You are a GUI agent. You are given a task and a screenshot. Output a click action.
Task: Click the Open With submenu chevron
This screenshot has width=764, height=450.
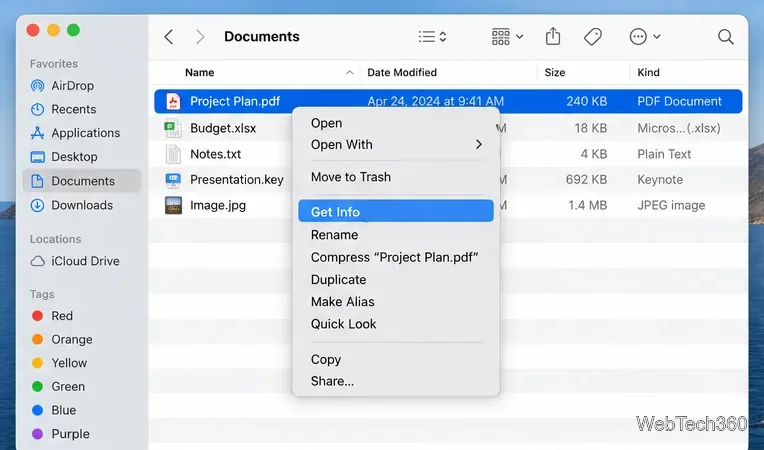coord(478,145)
